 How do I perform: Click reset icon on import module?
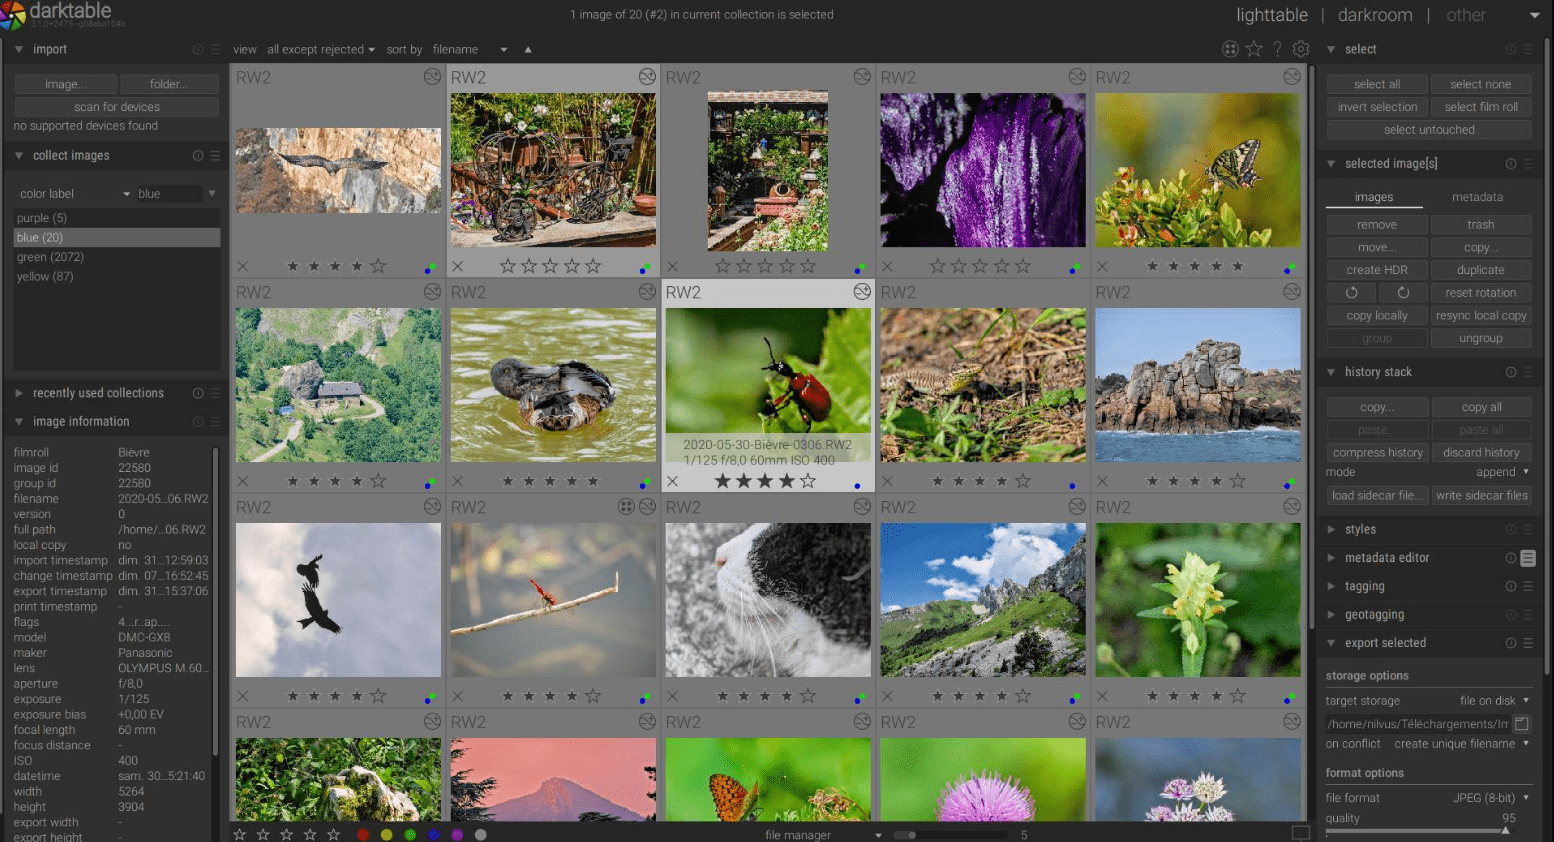197,49
